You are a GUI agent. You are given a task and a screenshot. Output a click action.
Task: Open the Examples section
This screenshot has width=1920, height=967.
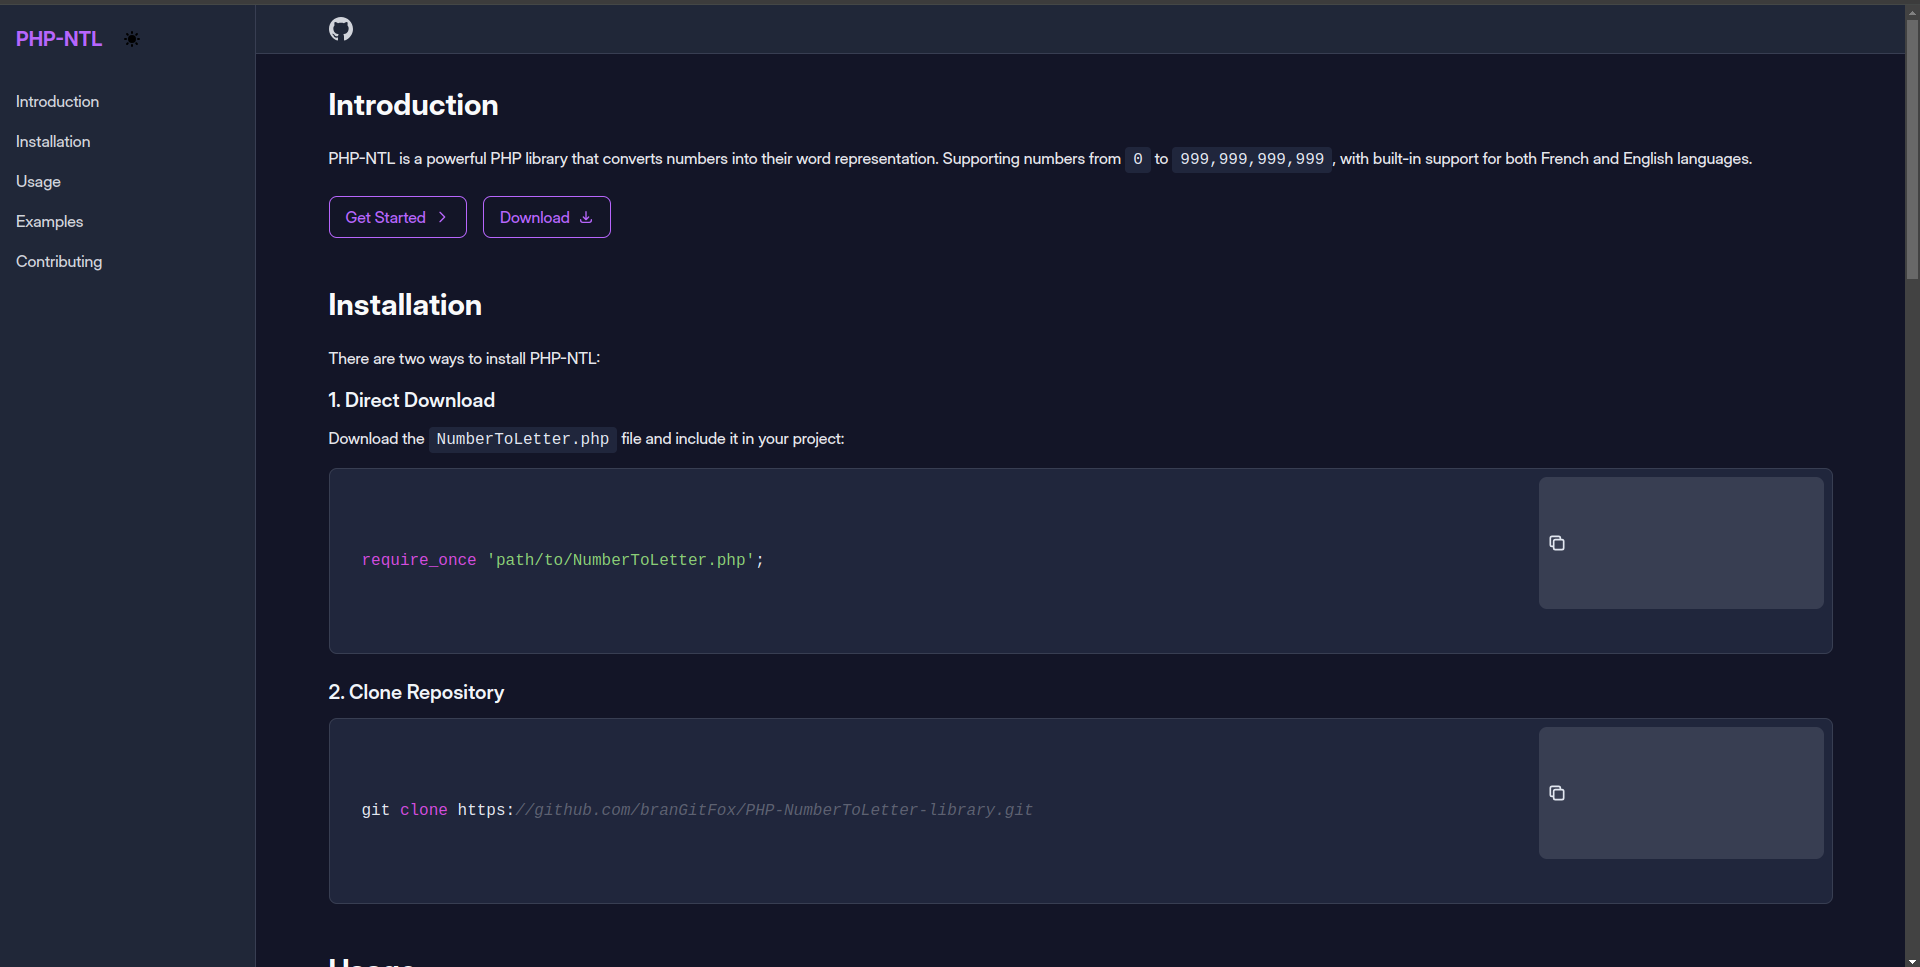click(49, 221)
